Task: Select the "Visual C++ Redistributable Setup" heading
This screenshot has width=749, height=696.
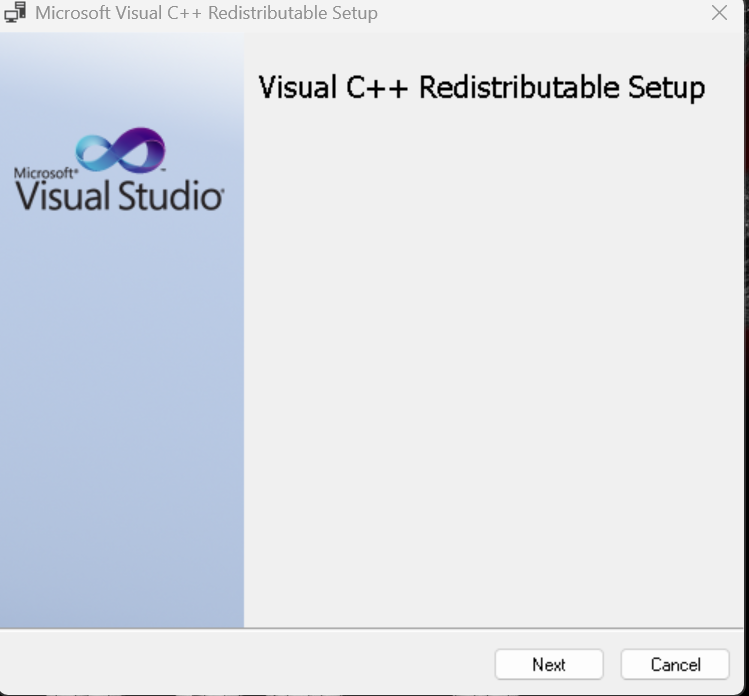Action: (x=481, y=88)
